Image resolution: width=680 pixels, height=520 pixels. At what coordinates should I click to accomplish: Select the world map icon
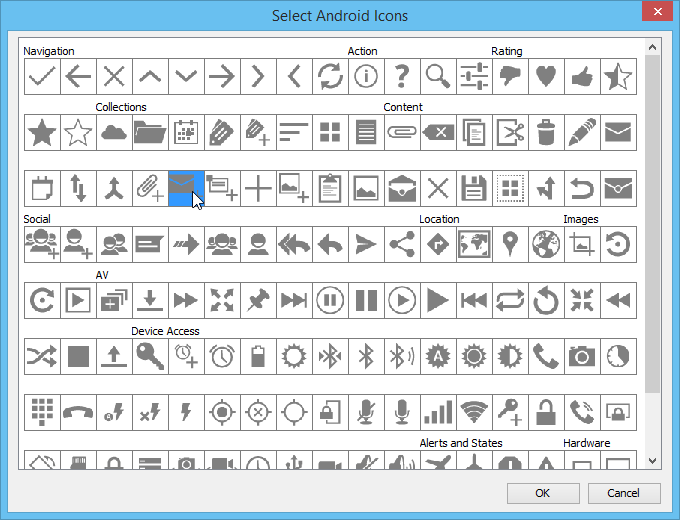tap(474, 244)
